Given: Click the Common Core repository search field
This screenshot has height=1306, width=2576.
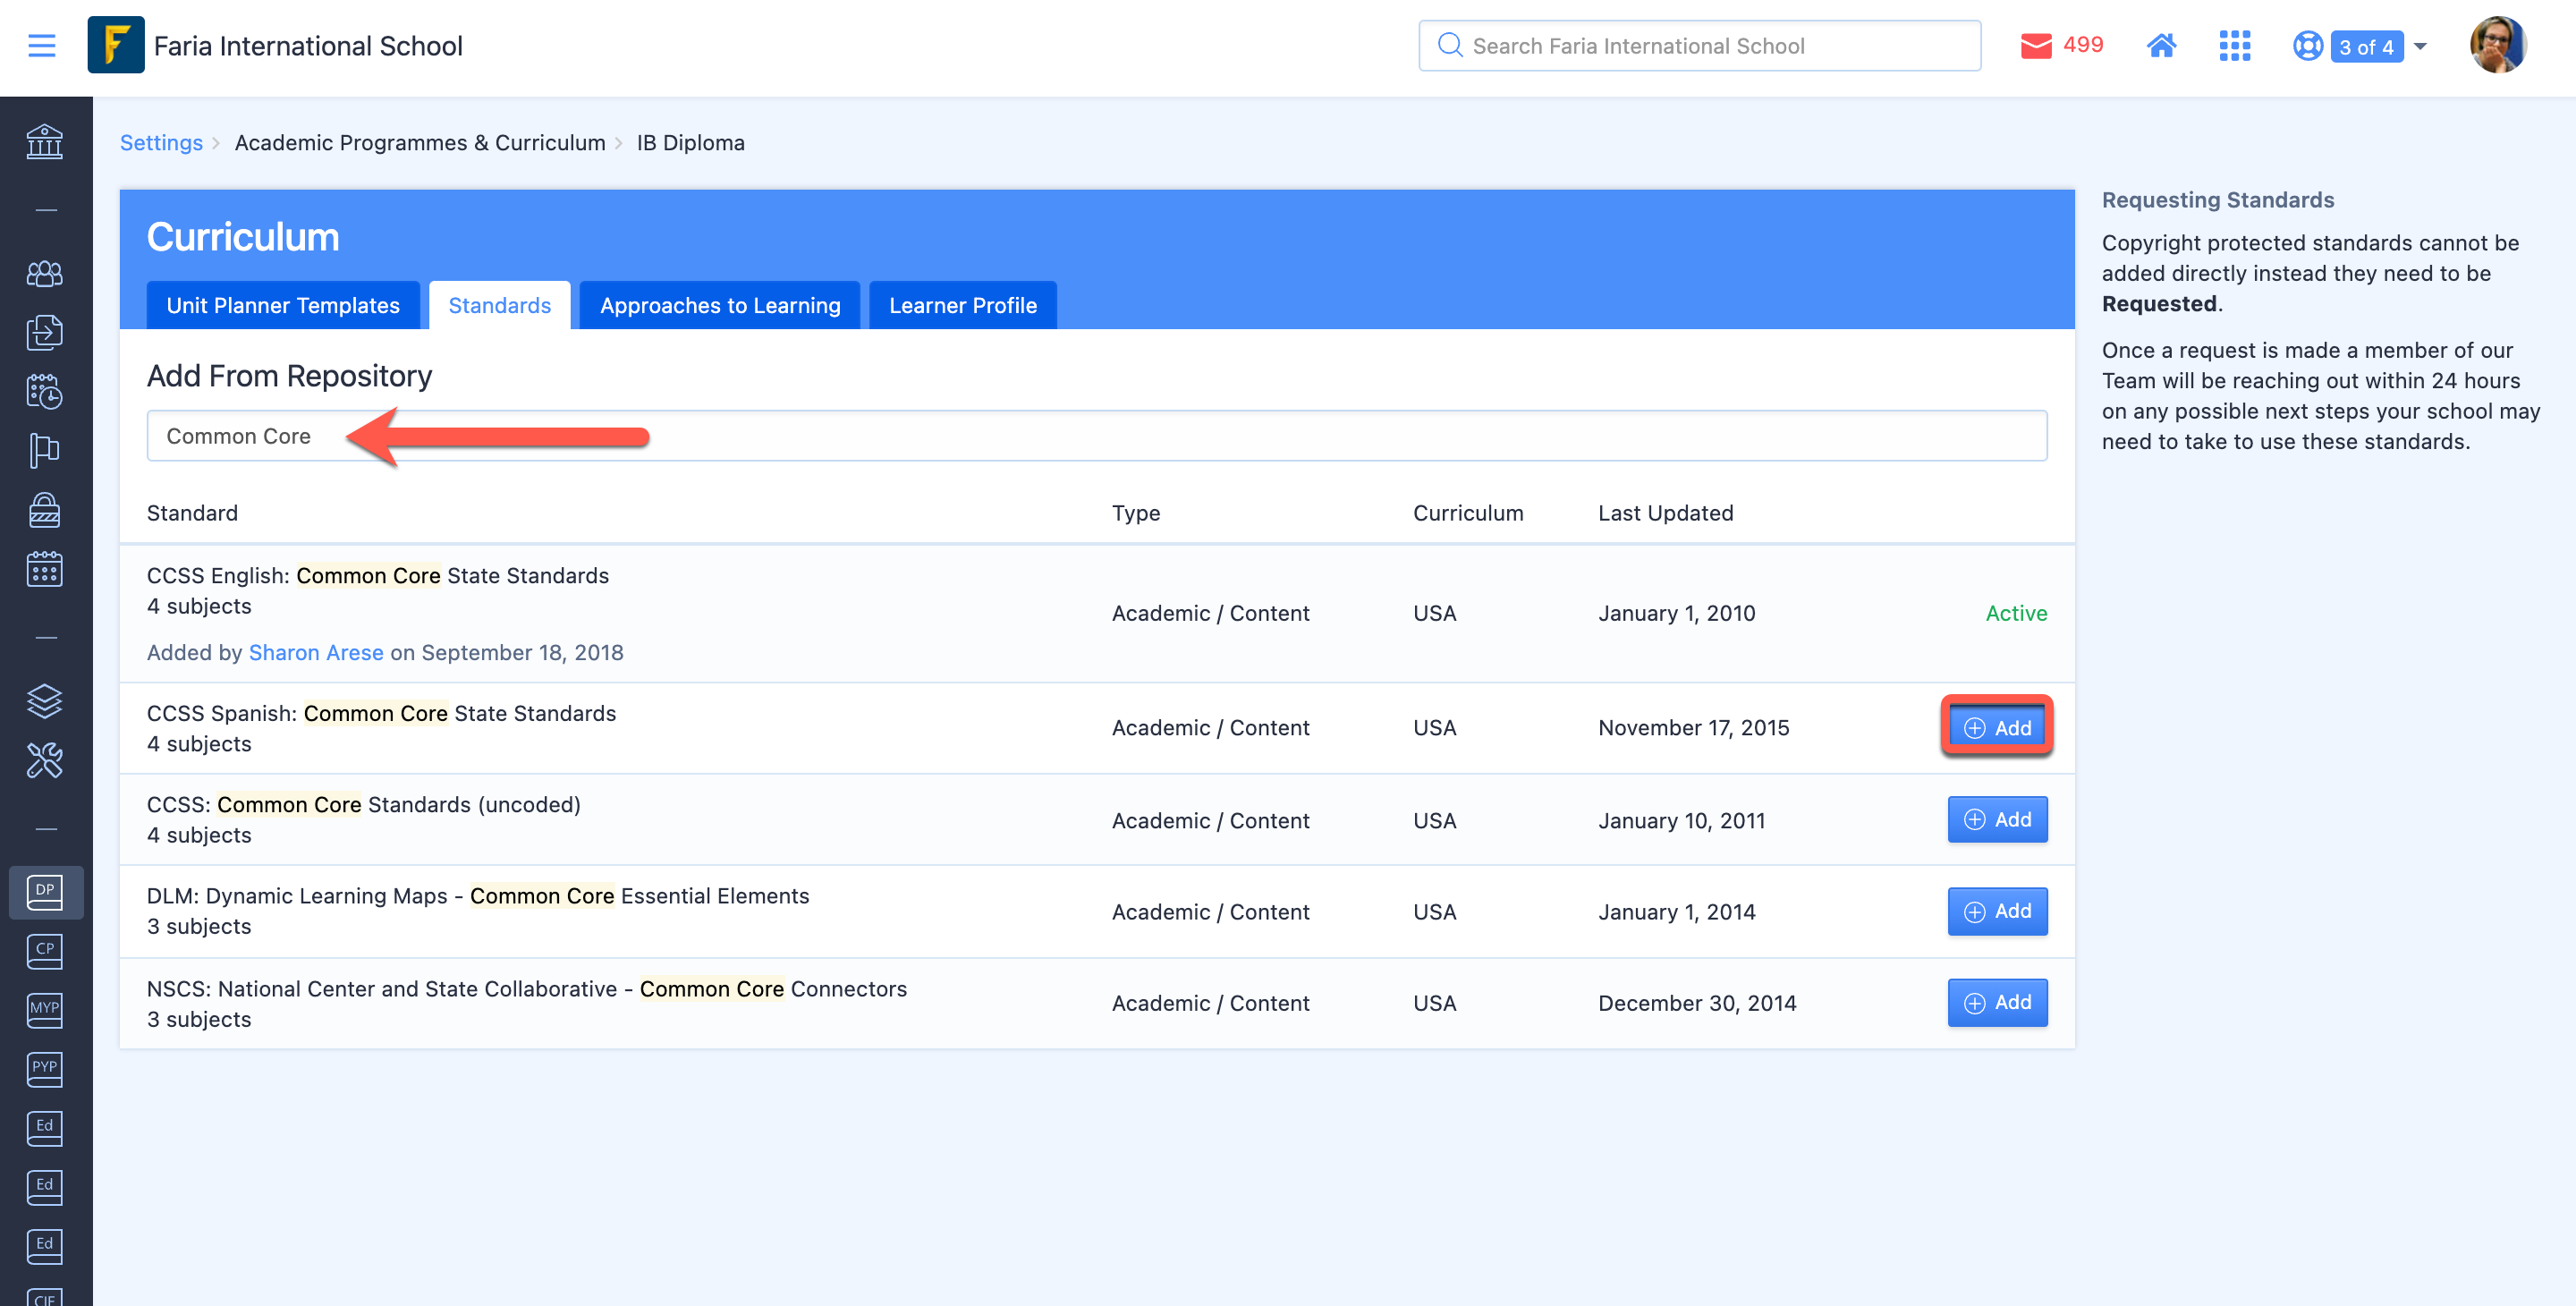Looking at the screenshot, I should tap(1097, 436).
